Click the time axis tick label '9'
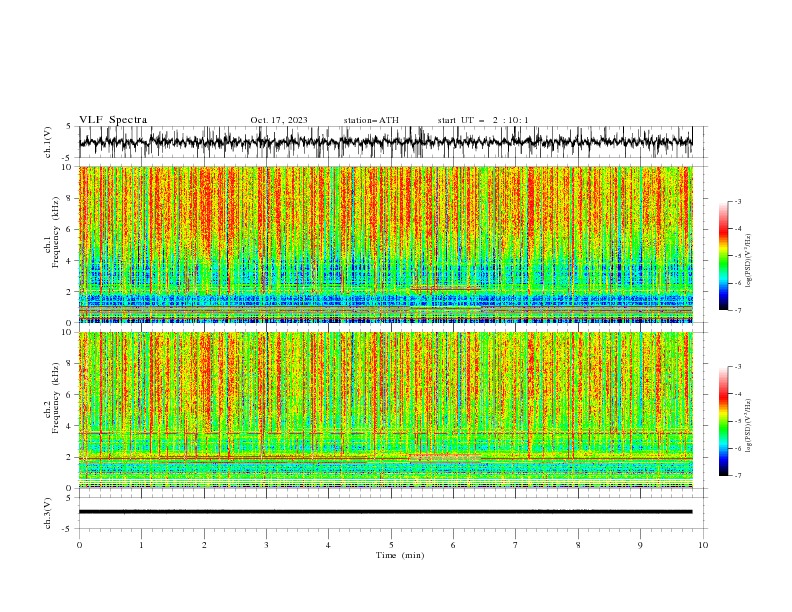This screenshot has height=612, width=792. click(640, 545)
